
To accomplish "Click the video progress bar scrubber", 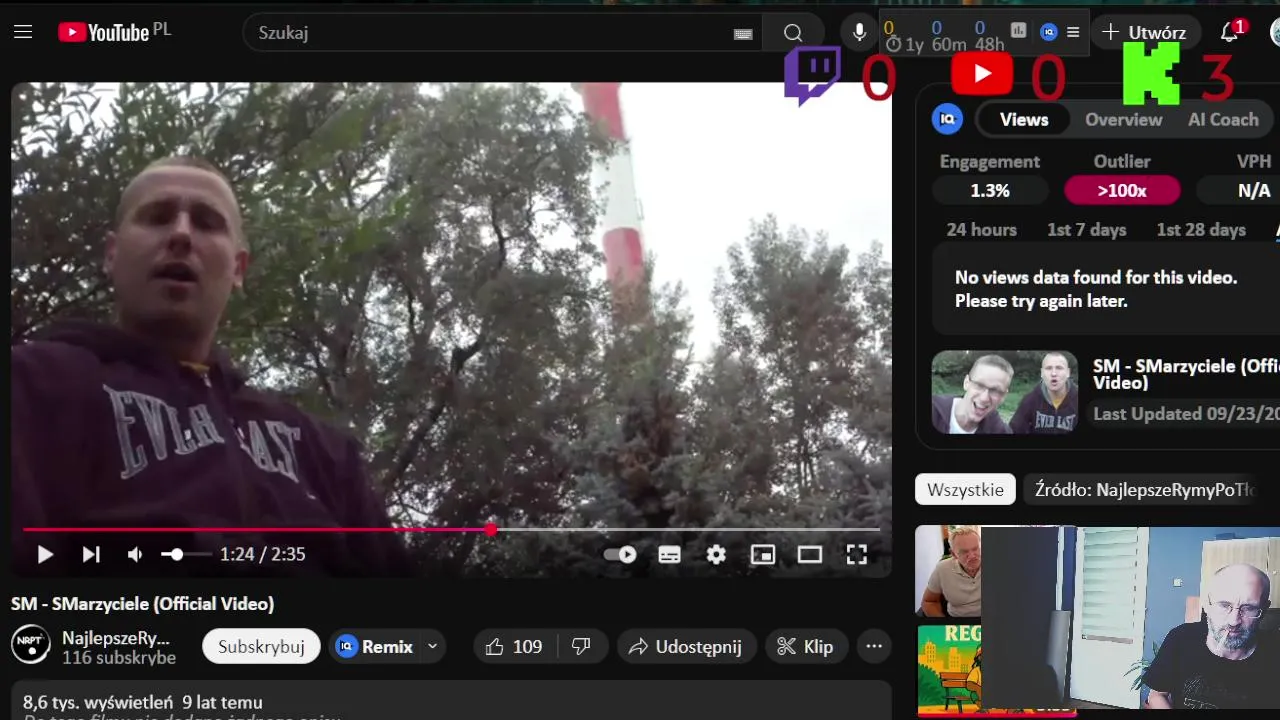I will pyautogui.click(x=491, y=529).
